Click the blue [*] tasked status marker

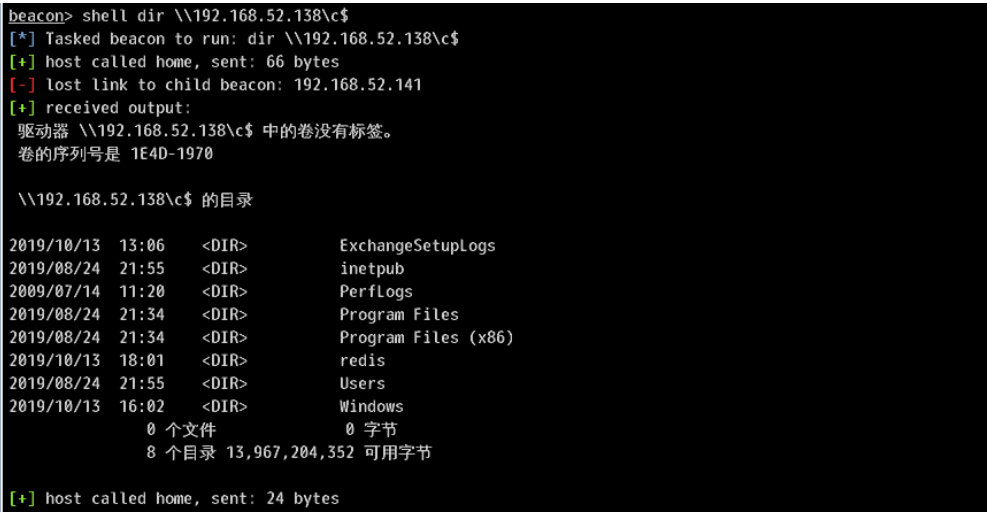coord(22,39)
